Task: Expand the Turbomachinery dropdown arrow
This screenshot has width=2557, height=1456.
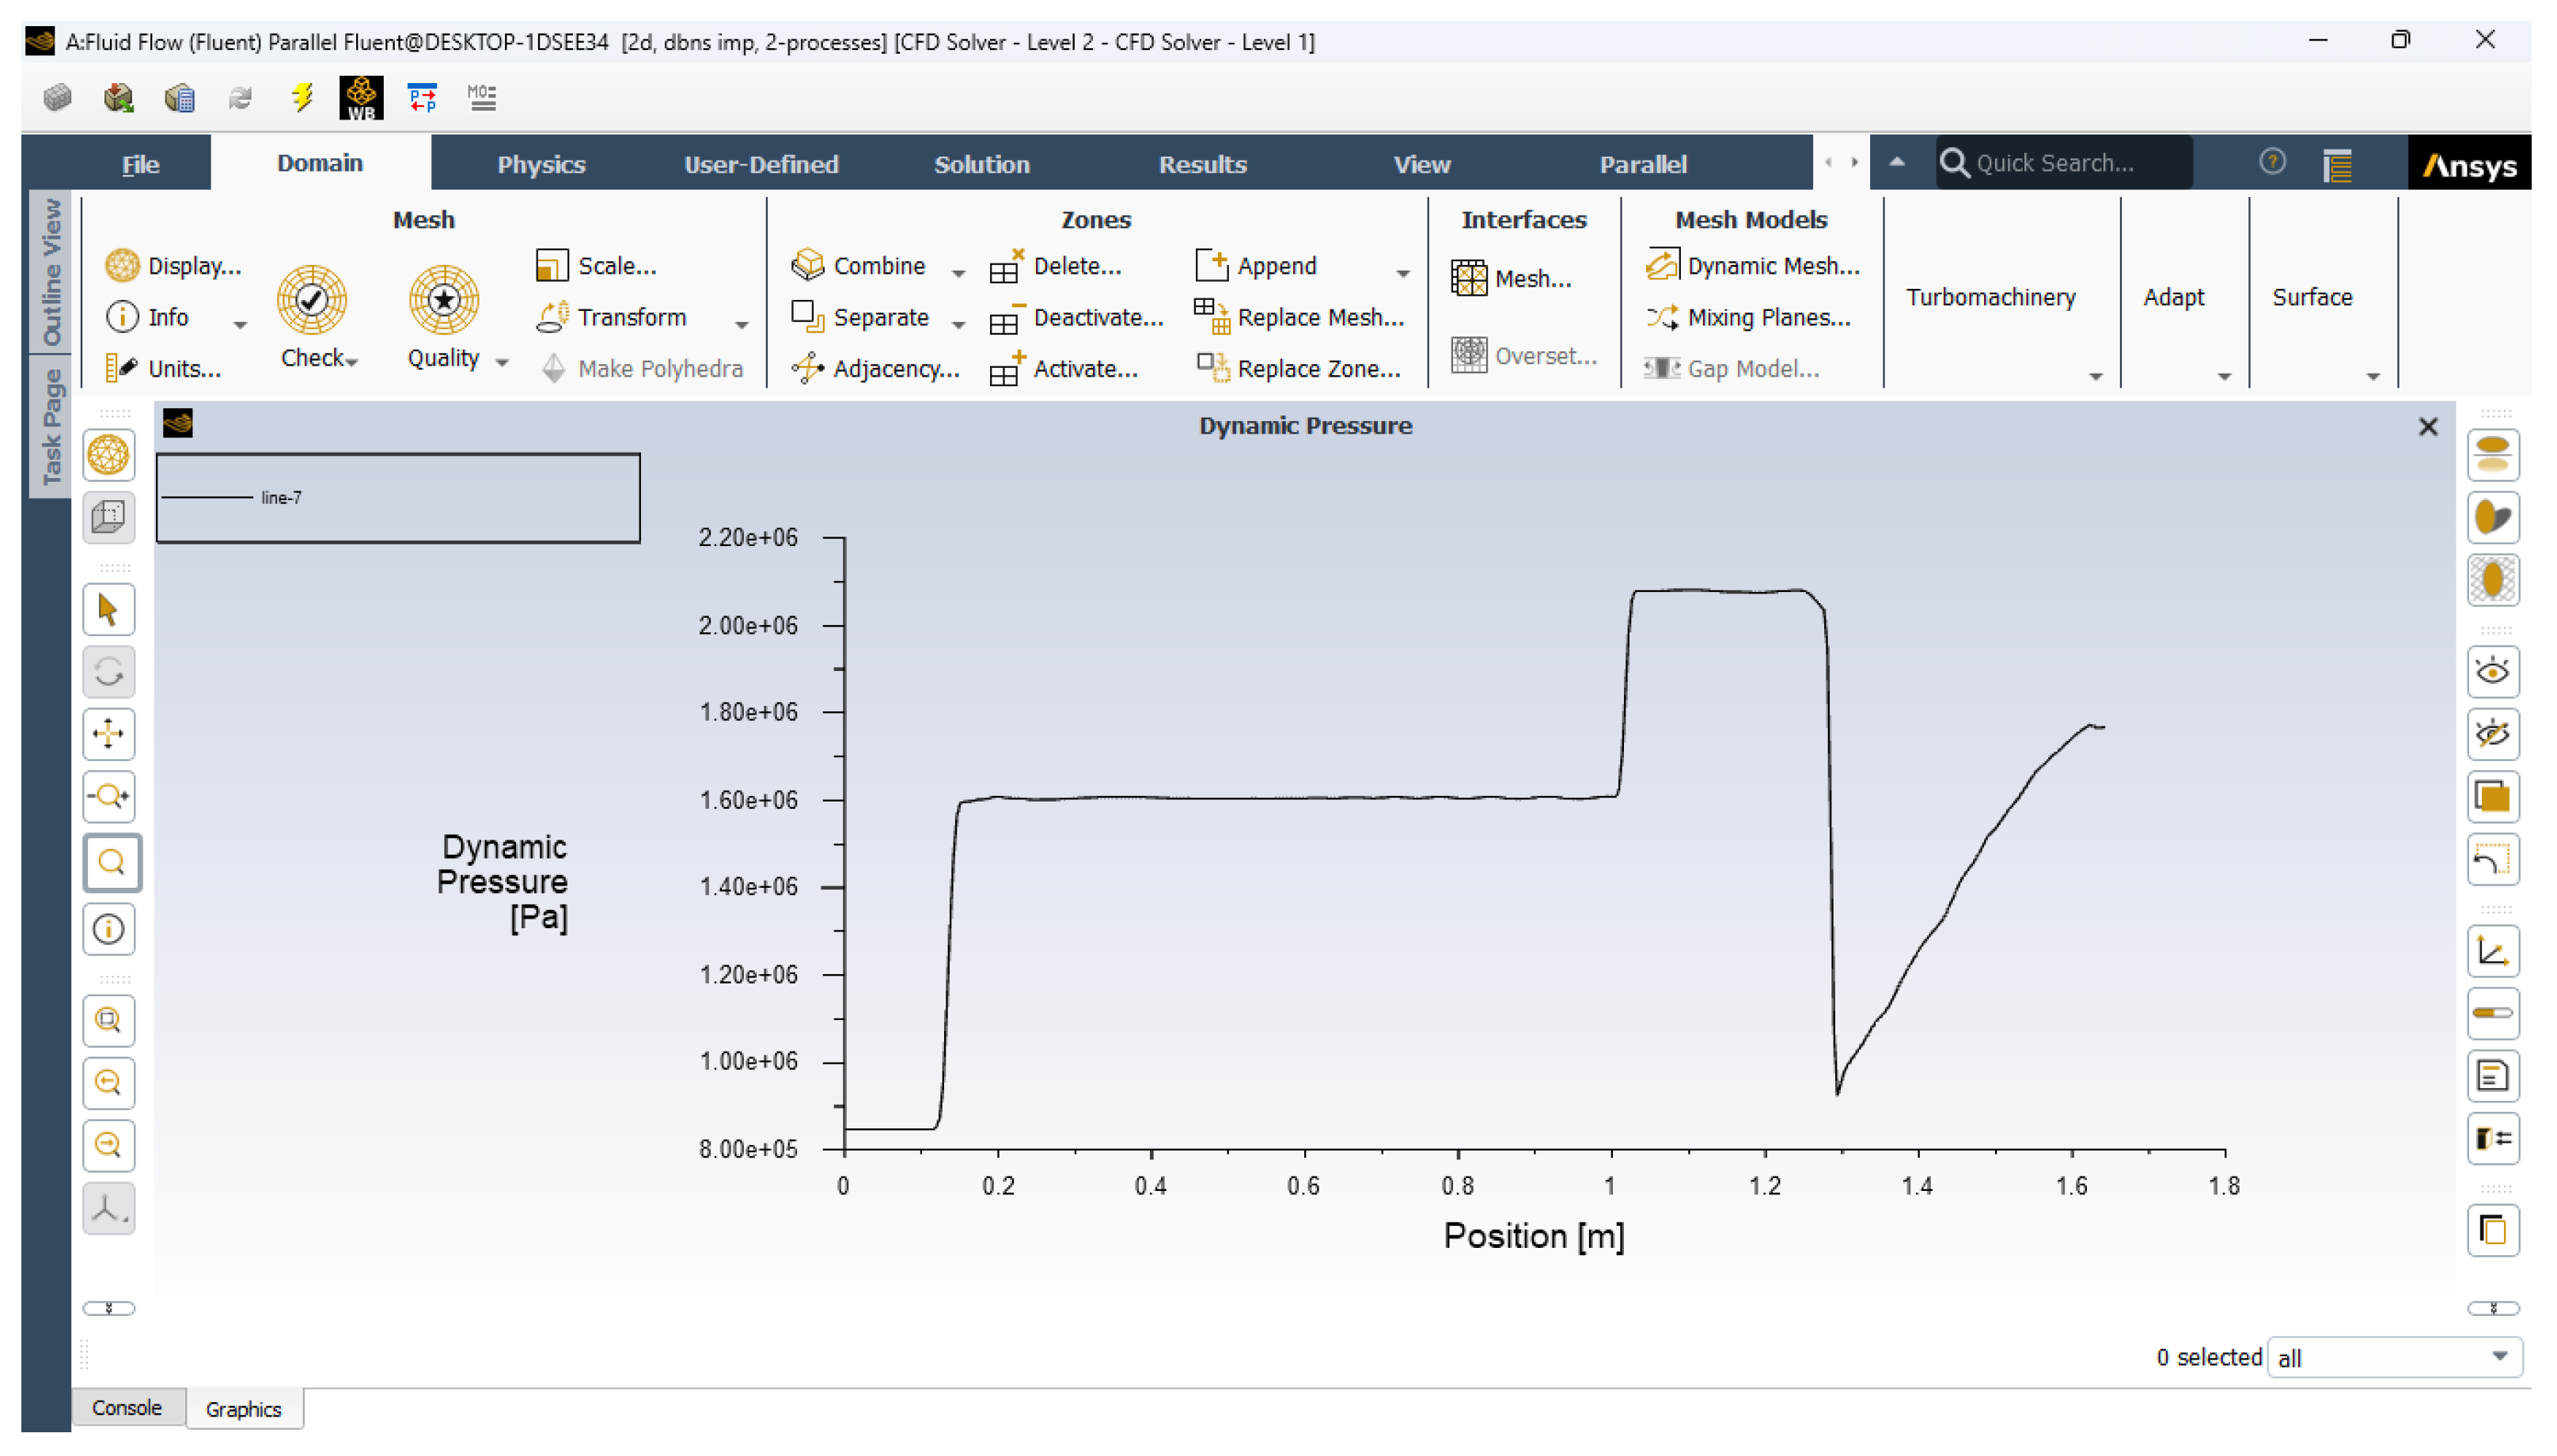Action: click(x=2094, y=377)
